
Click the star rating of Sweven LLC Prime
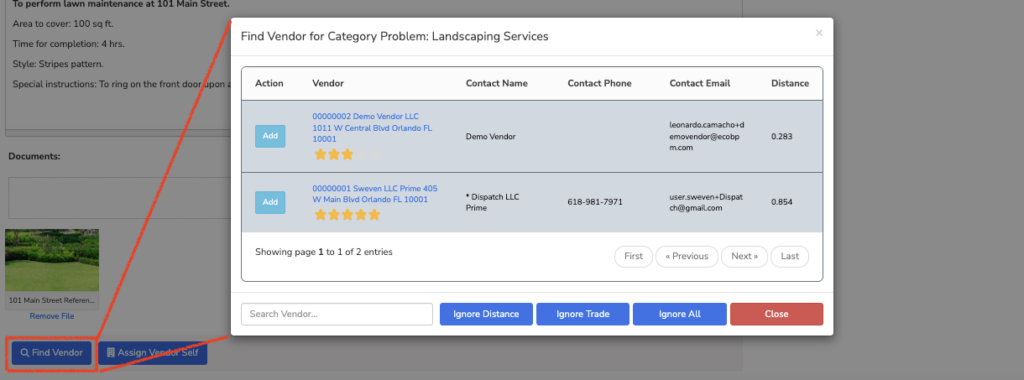coord(347,214)
